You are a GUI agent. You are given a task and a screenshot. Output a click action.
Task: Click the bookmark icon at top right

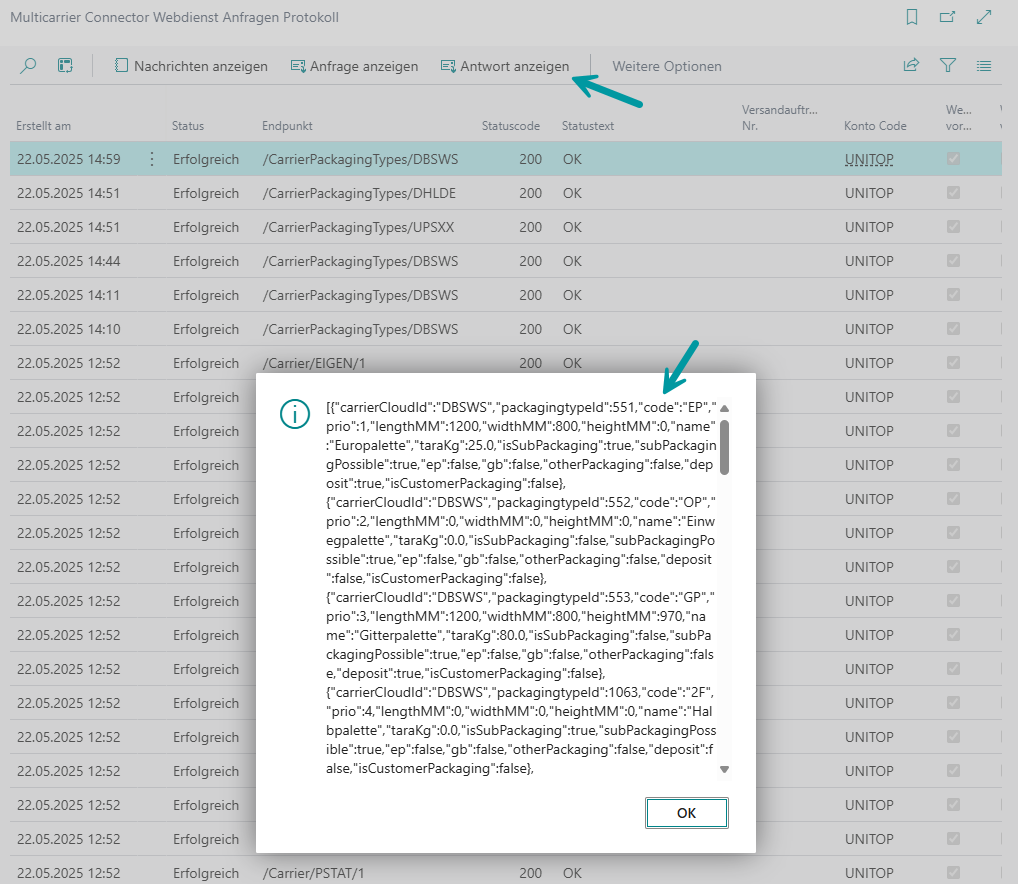pyautogui.click(x=911, y=17)
